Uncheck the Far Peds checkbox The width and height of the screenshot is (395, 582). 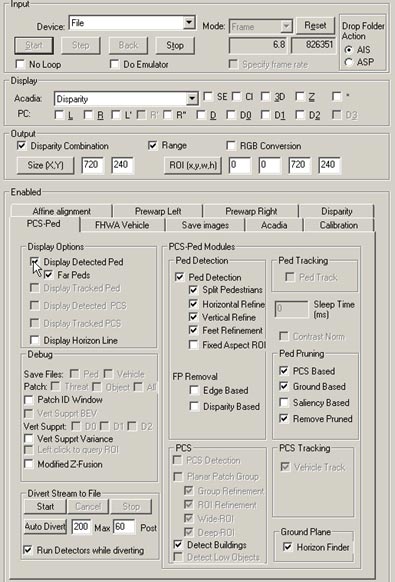point(48,275)
